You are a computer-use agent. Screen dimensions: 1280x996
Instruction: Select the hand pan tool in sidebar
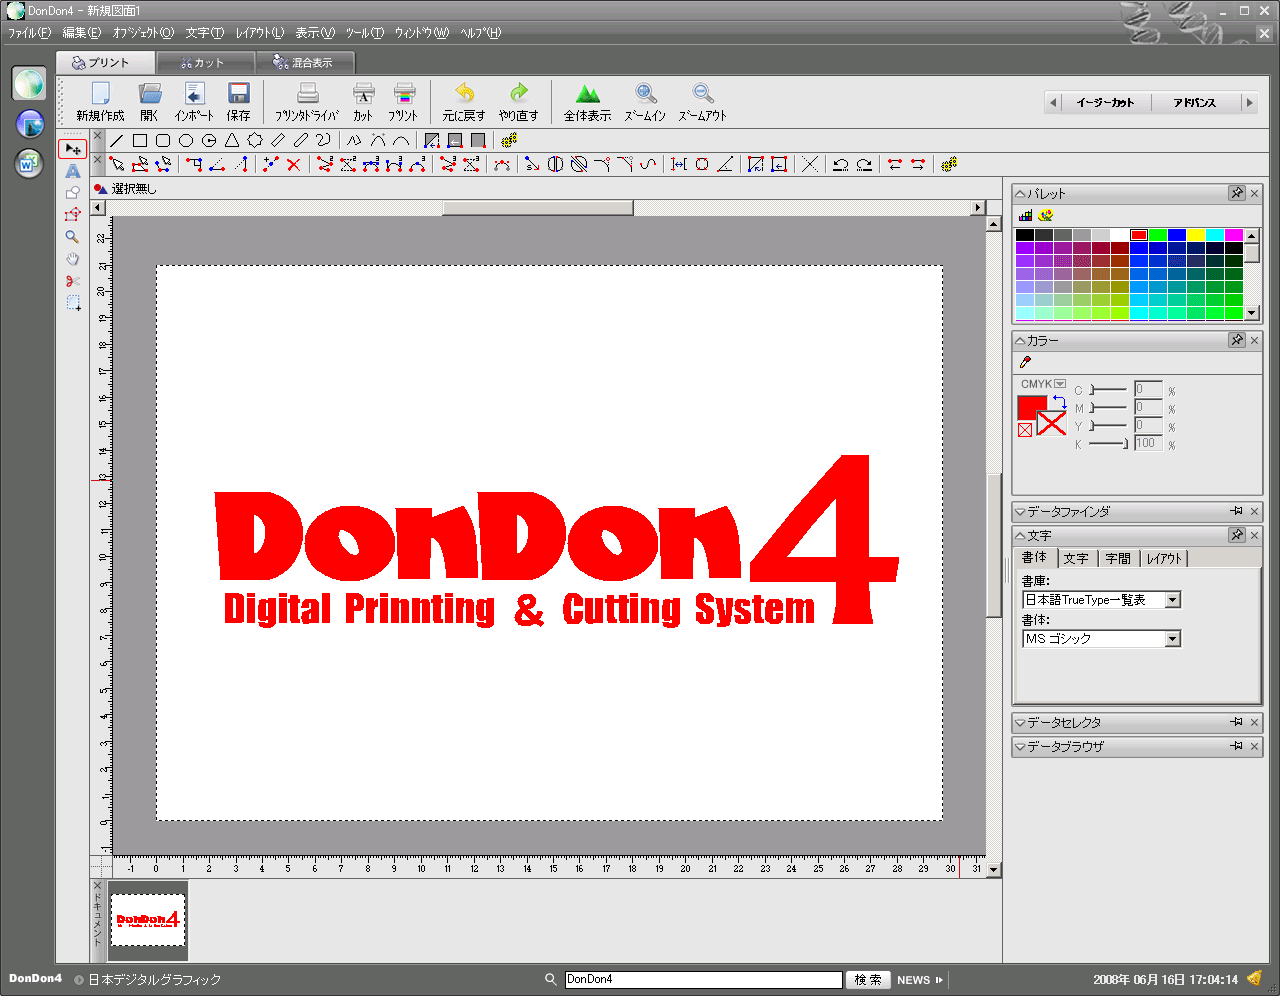pyautogui.click(x=73, y=259)
